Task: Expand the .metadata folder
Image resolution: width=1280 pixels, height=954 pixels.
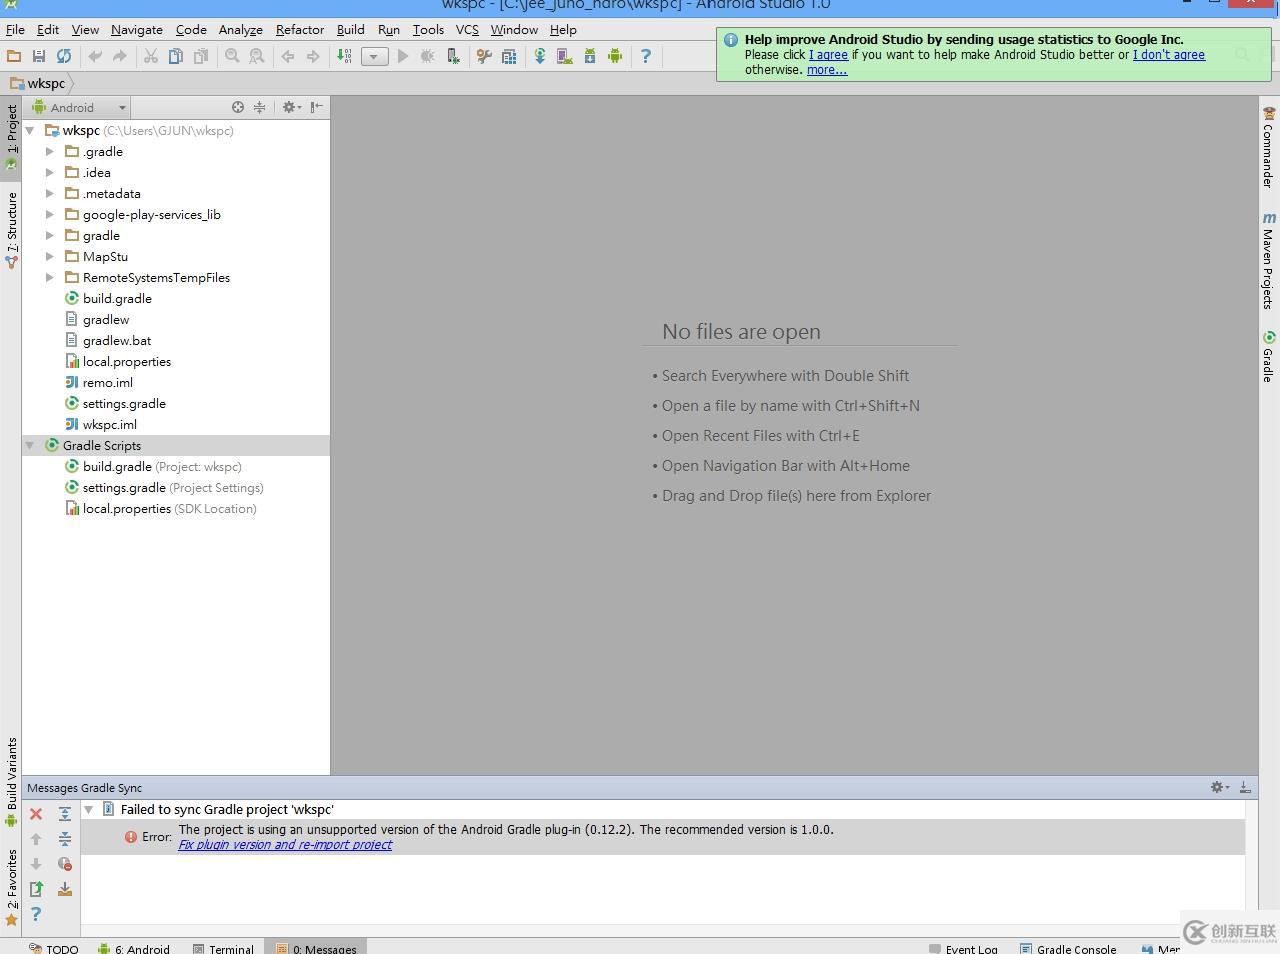Action: pos(50,193)
